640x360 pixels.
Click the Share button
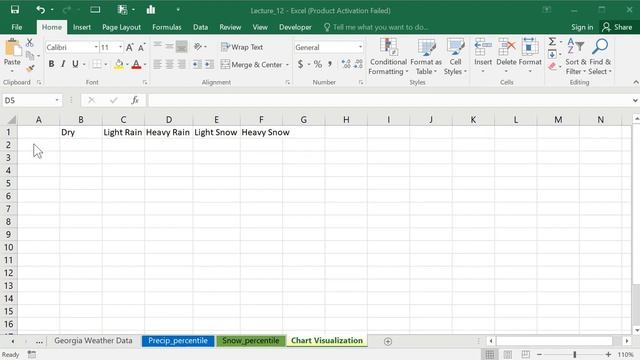click(617, 27)
